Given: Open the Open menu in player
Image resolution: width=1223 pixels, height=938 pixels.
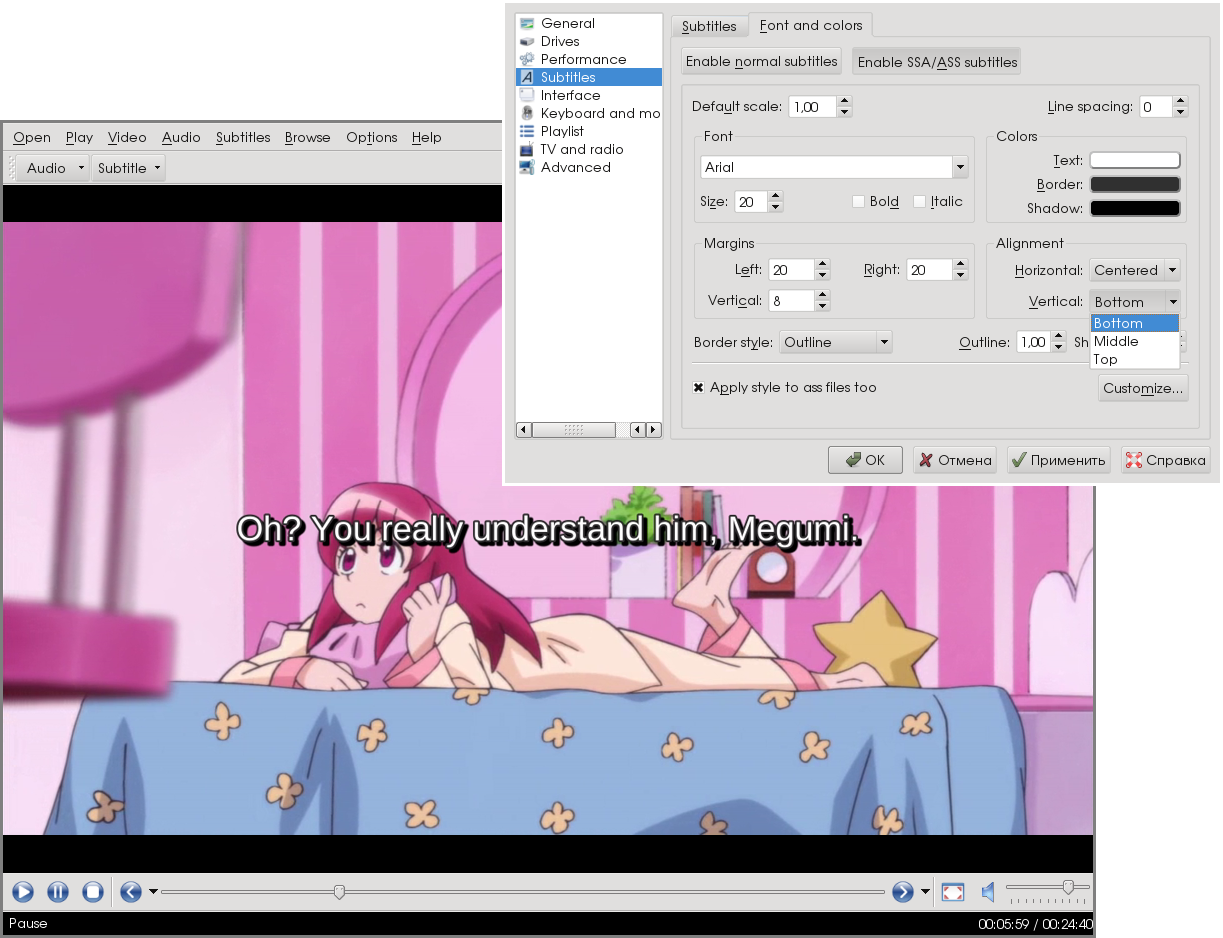Looking at the screenshot, I should 32,137.
